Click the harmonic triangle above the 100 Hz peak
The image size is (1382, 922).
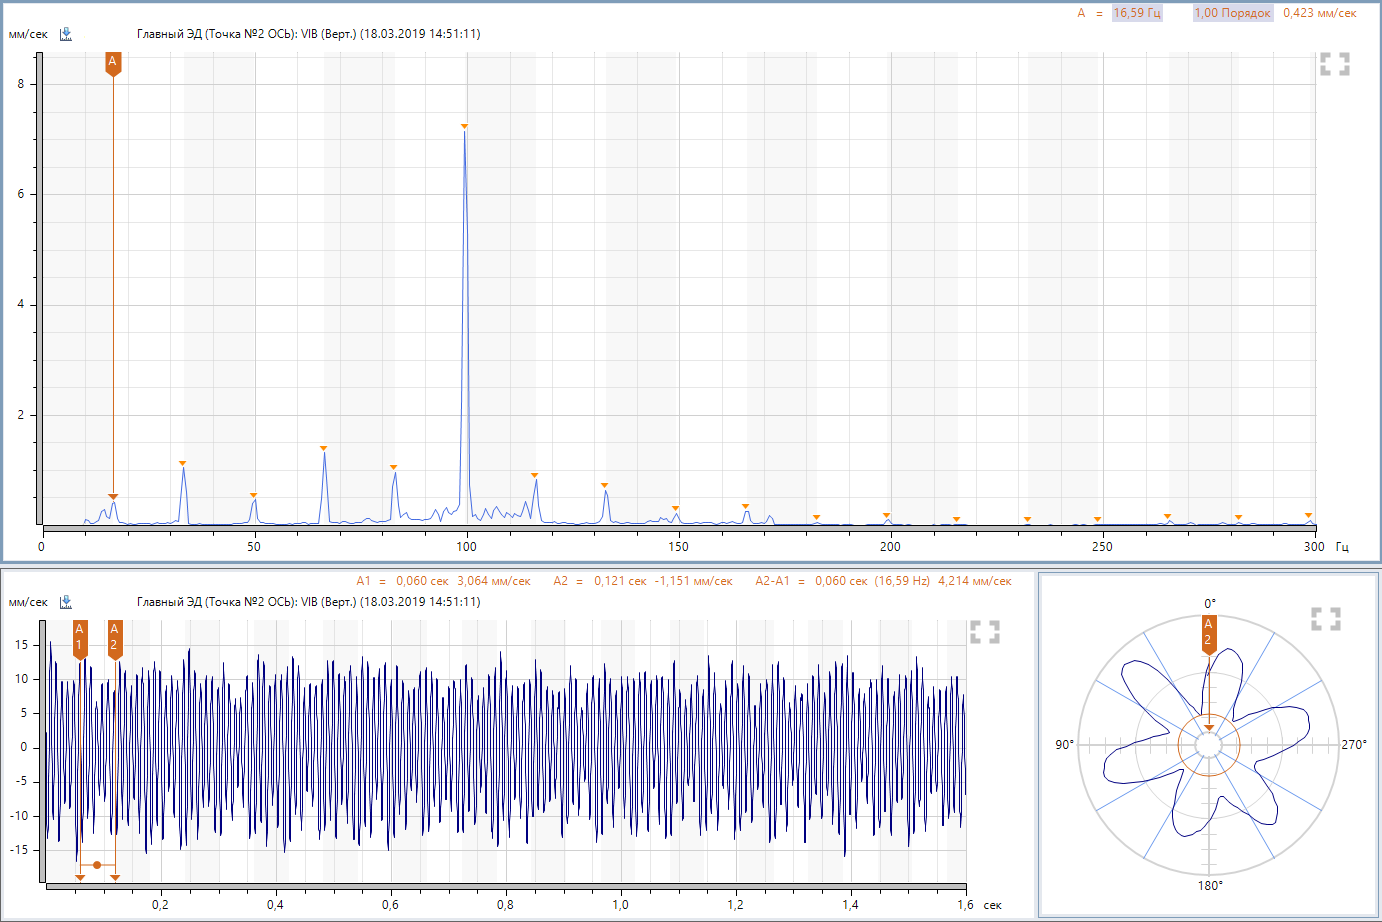(464, 127)
